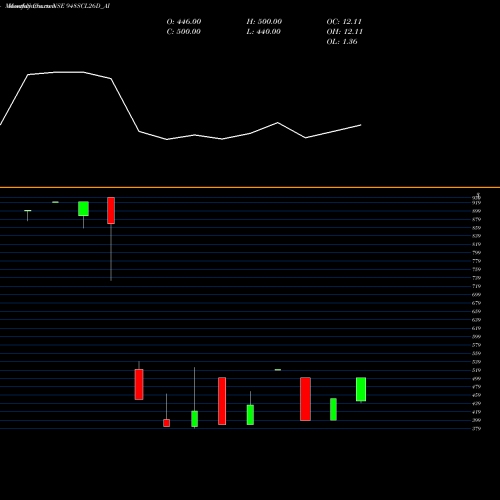The width and height of the screenshot is (500, 500).
Task: Click the red candle with the longest lower wick
Action: (x=111, y=210)
